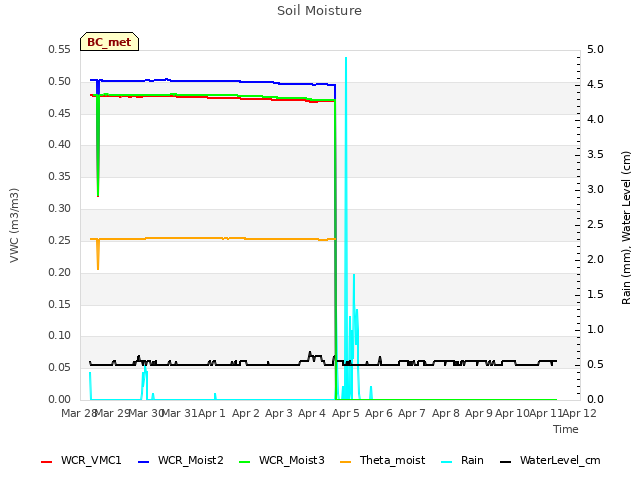Viewport: 640px width, 480px height.
Task: Click the Apr 12 x-axis tick label
Action: coord(580,413)
